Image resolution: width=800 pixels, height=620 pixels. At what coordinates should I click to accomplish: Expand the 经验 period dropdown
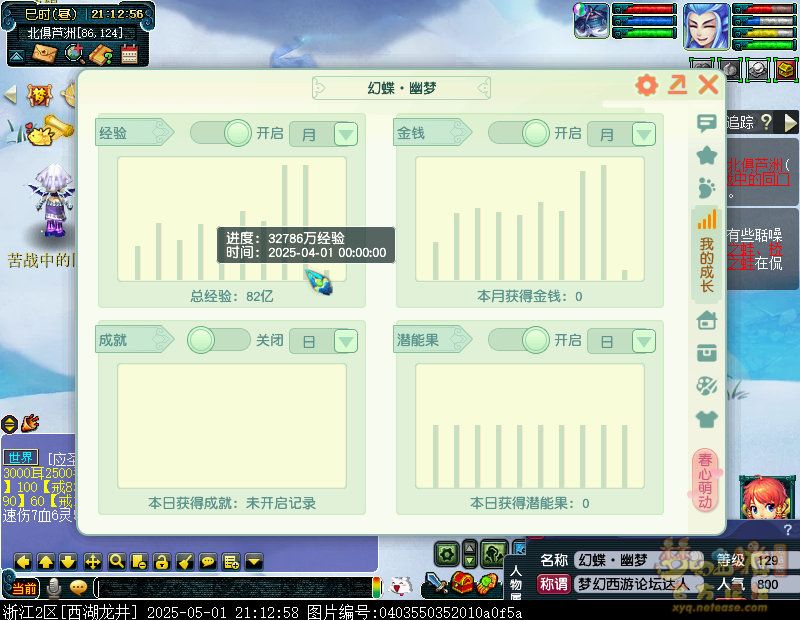coord(346,134)
